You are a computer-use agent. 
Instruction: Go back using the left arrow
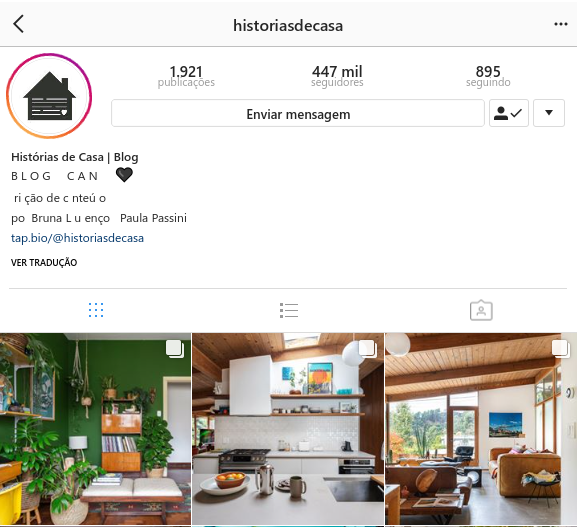point(18,24)
